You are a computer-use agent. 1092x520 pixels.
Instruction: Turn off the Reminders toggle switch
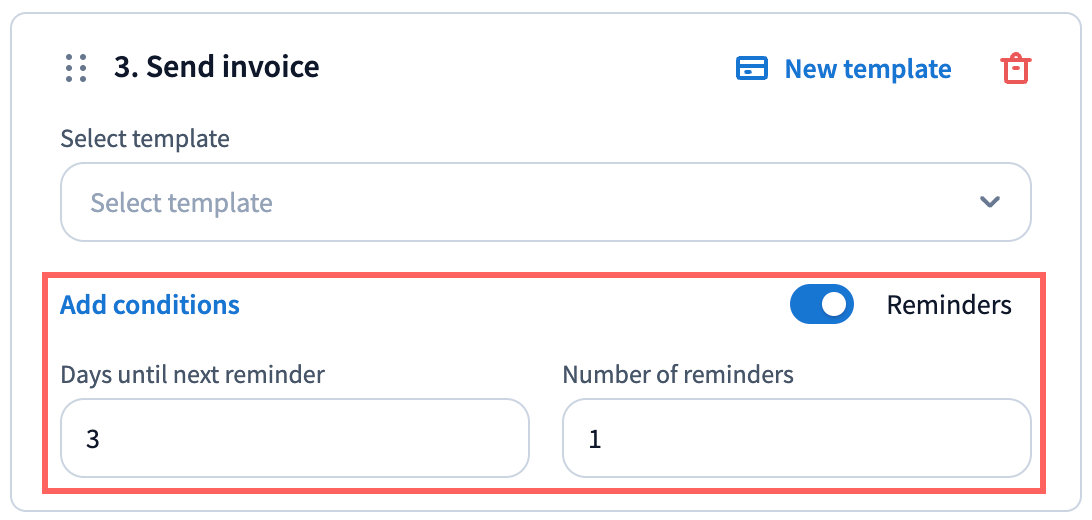click(x=821, y=305)
